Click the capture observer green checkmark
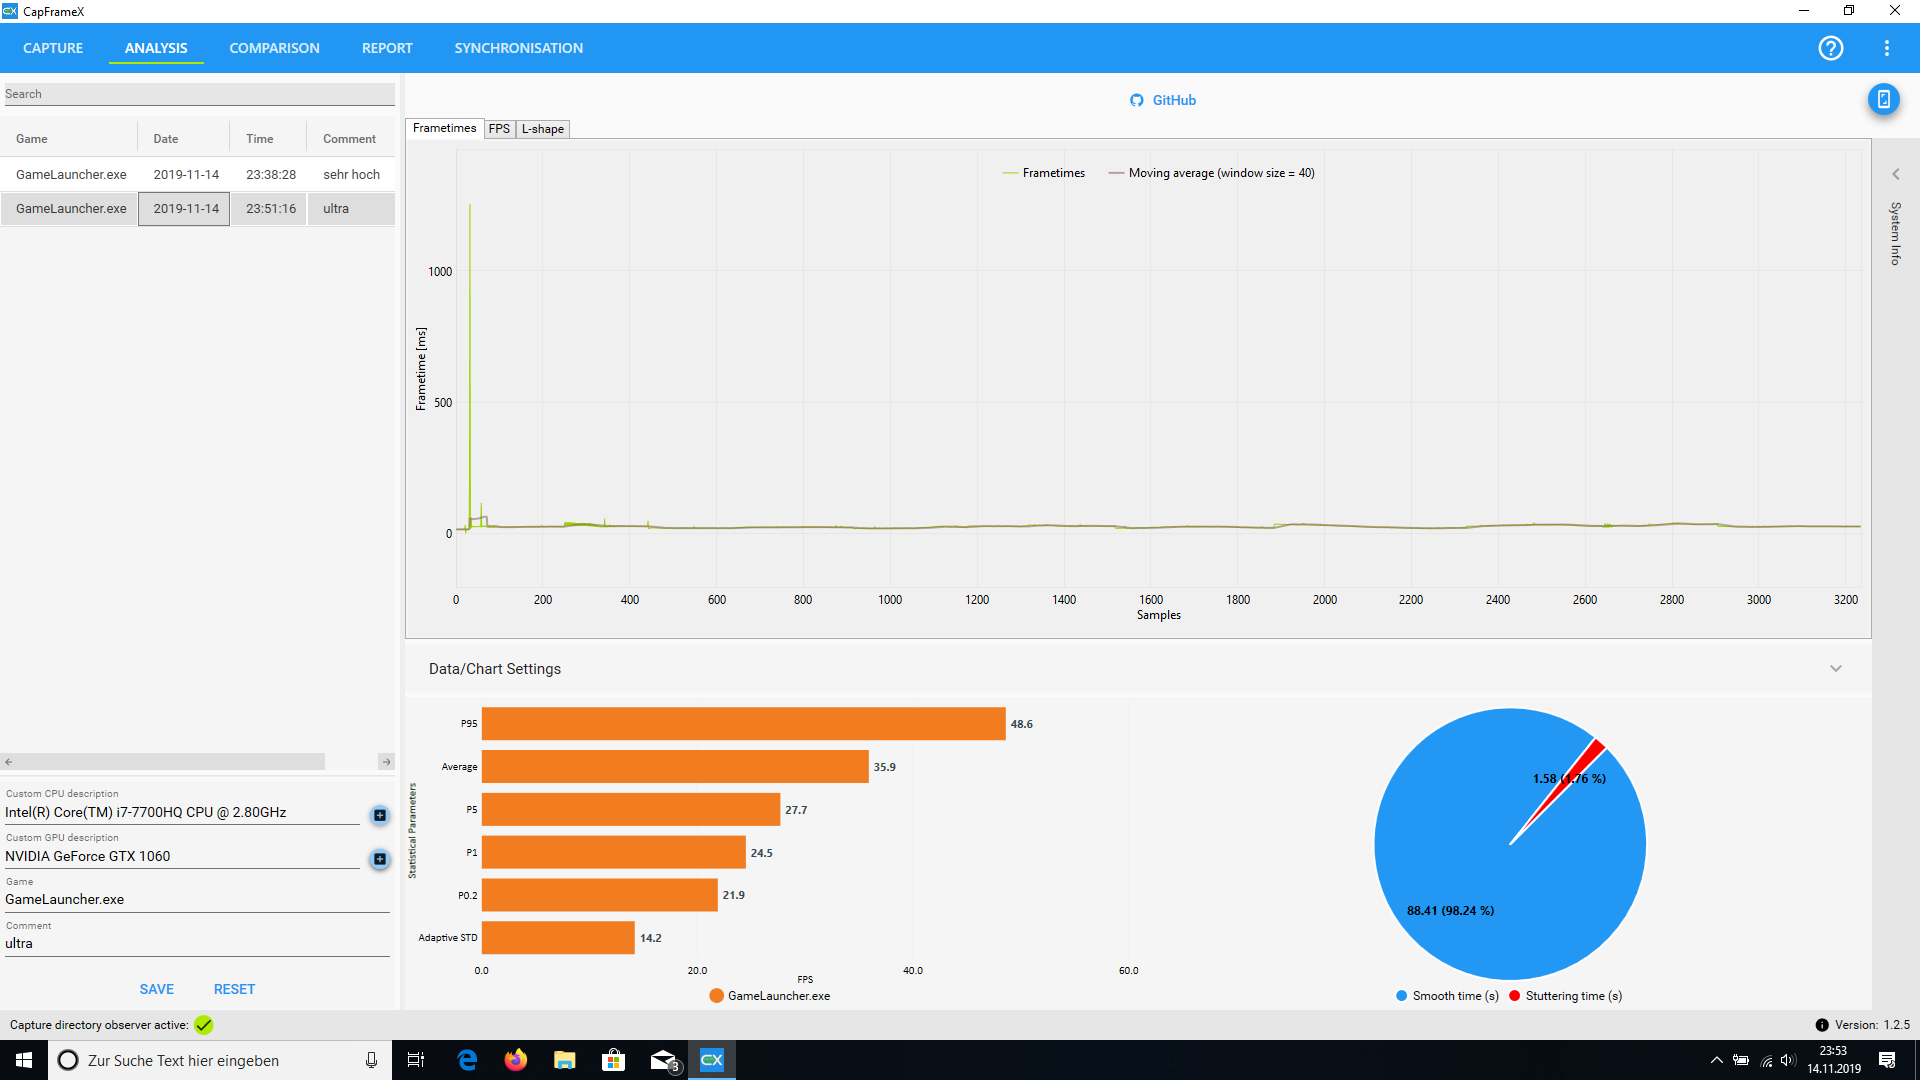Screen dimensions: 1920x1080 pyautogui.click(x=204, y=1025)
